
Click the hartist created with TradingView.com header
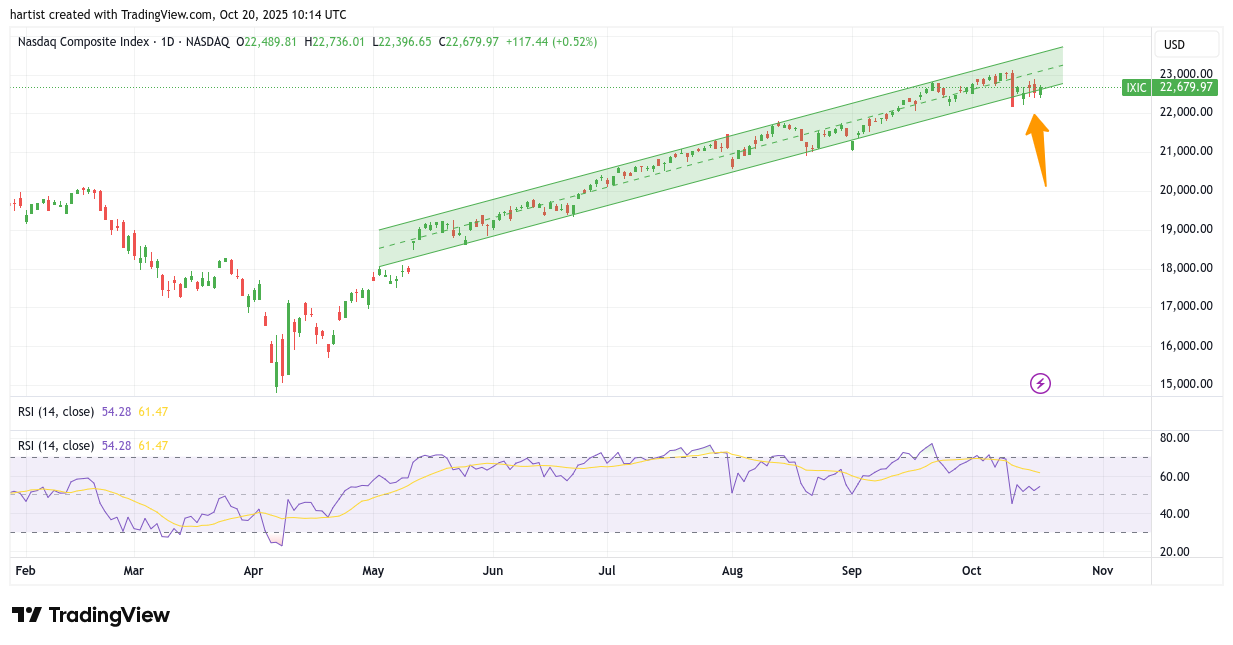click(179, 14)
